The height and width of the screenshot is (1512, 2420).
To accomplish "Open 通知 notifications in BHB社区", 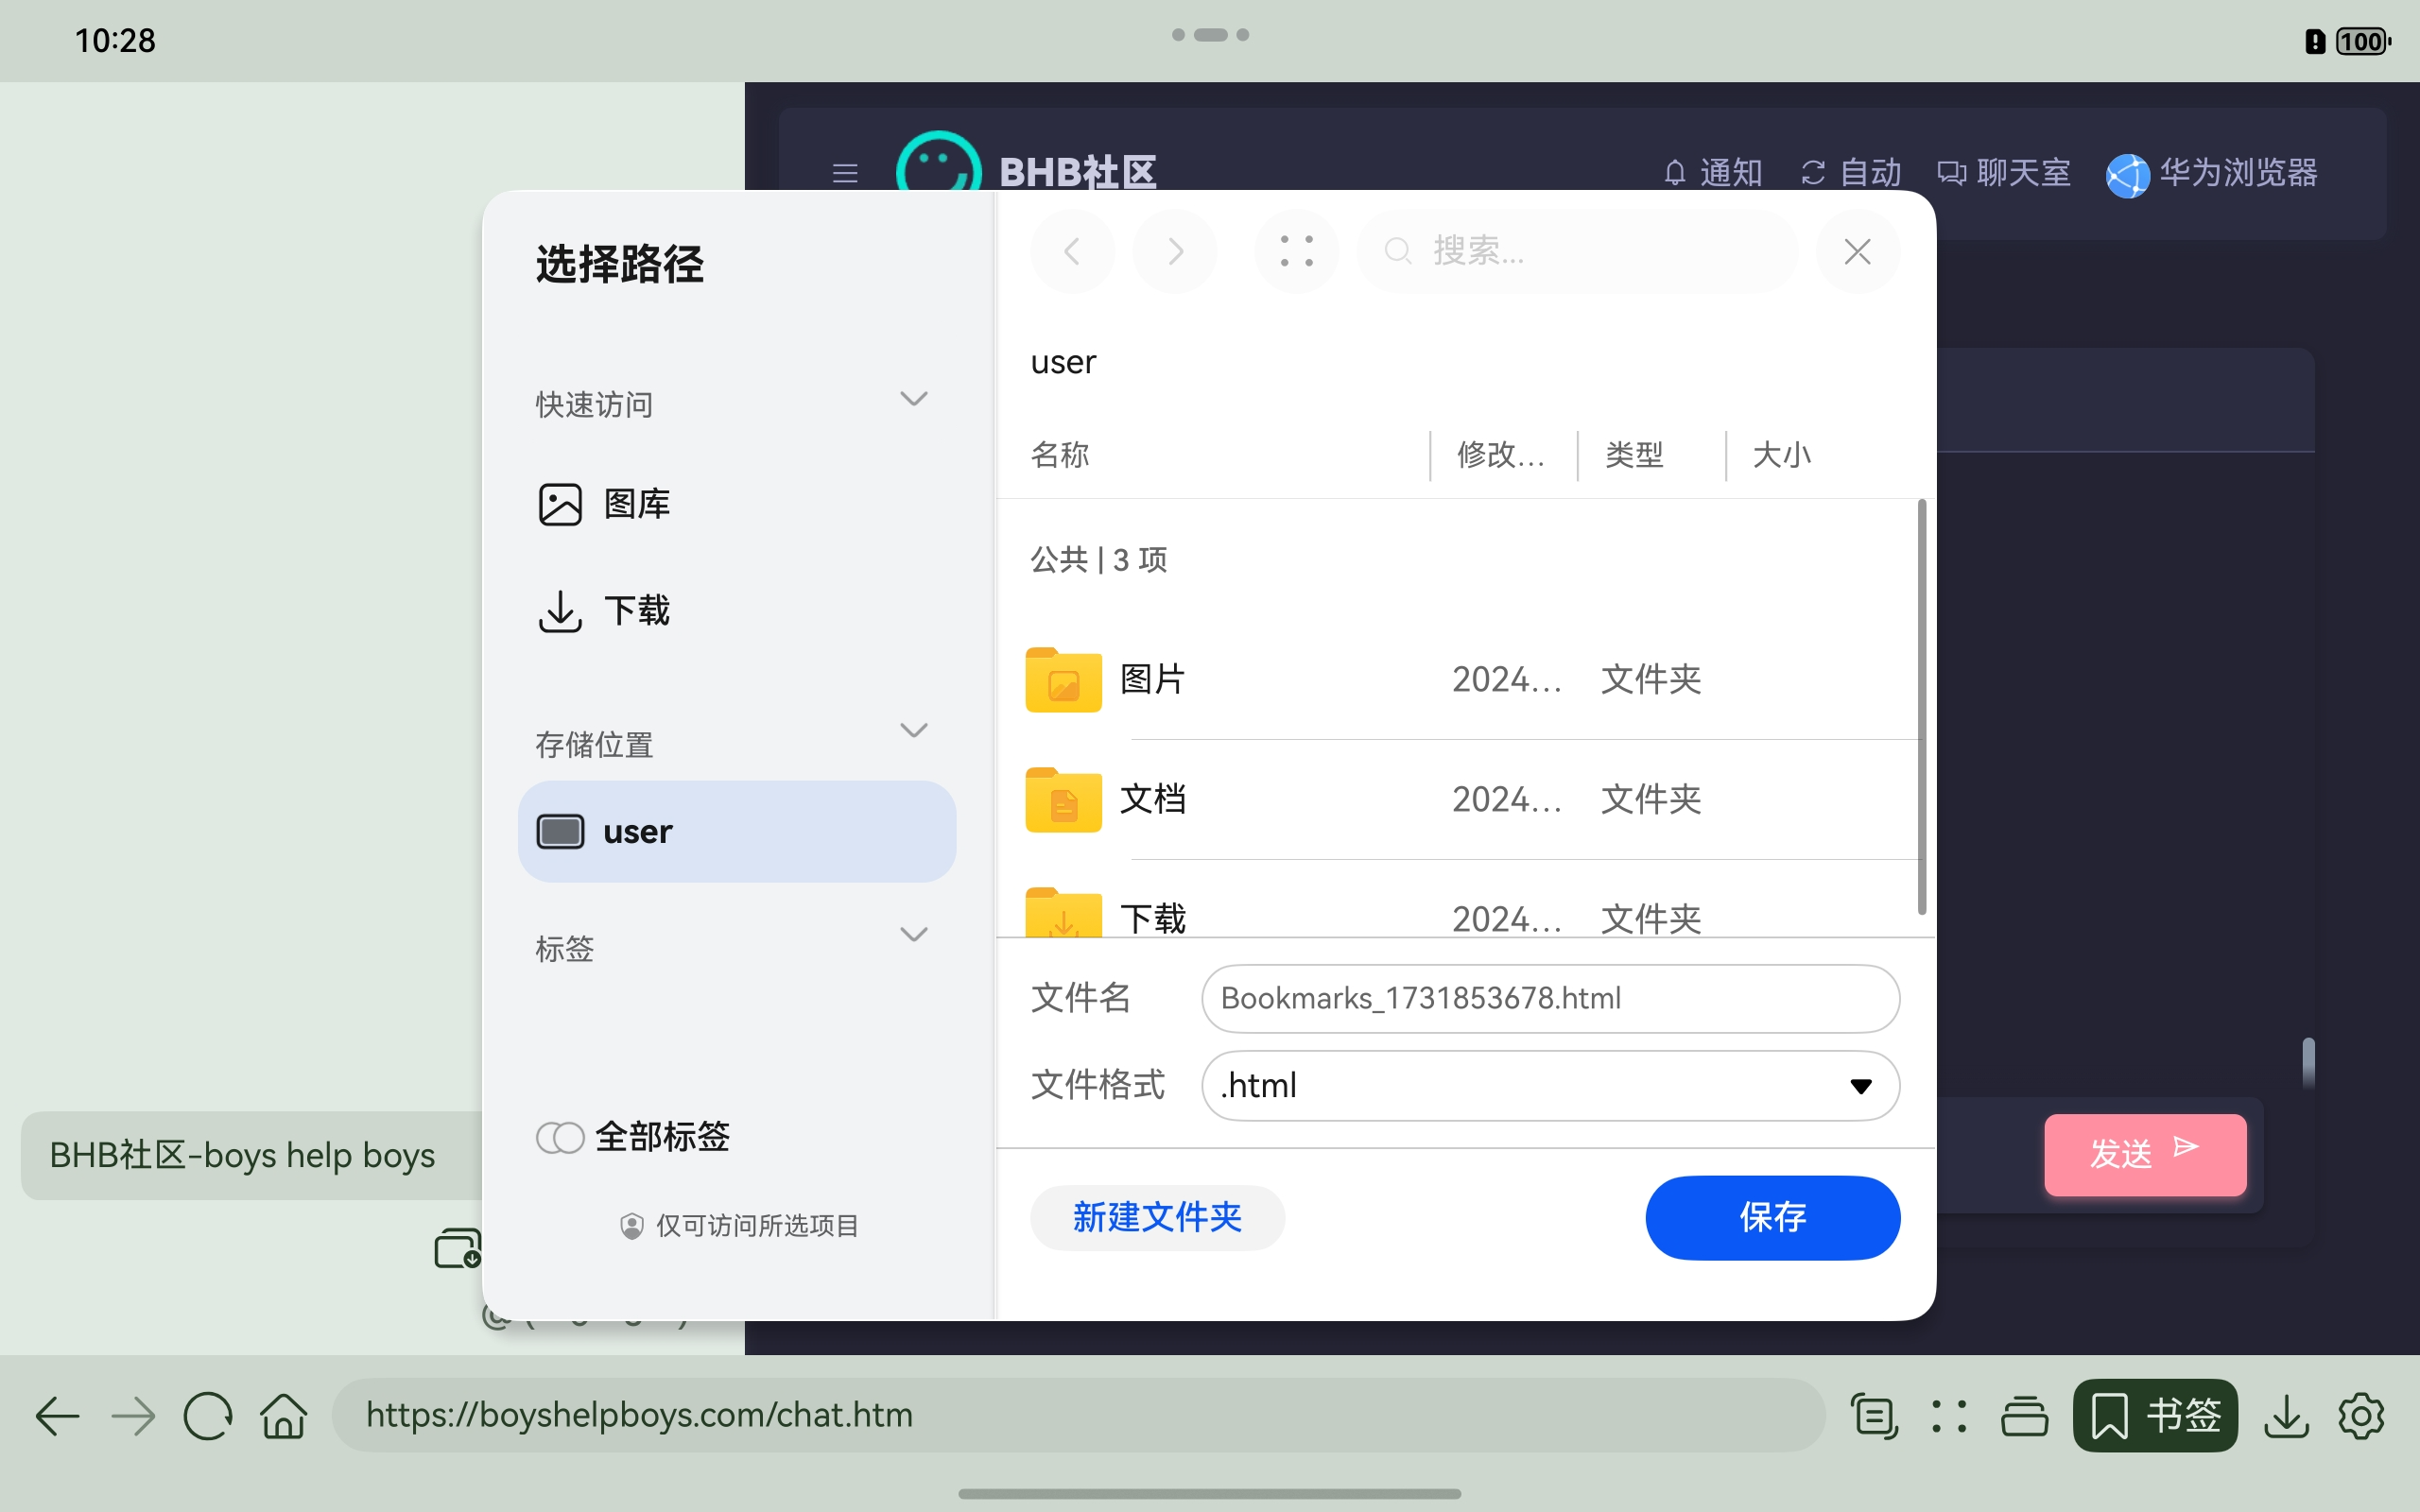I will pyautogui.click(x=1713, y=173).
